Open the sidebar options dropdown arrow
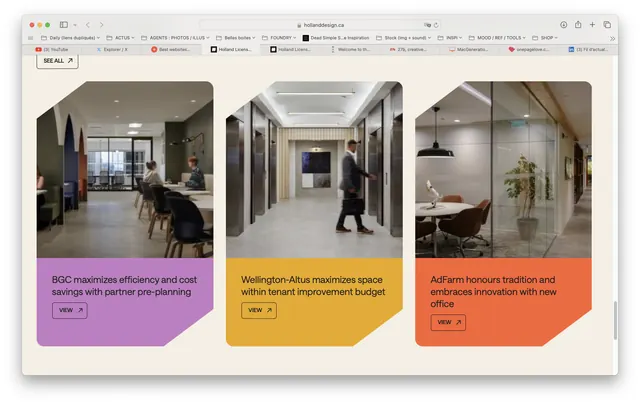Image resolution: width=640 pixels, height=404 pixels. coord(75,25)
